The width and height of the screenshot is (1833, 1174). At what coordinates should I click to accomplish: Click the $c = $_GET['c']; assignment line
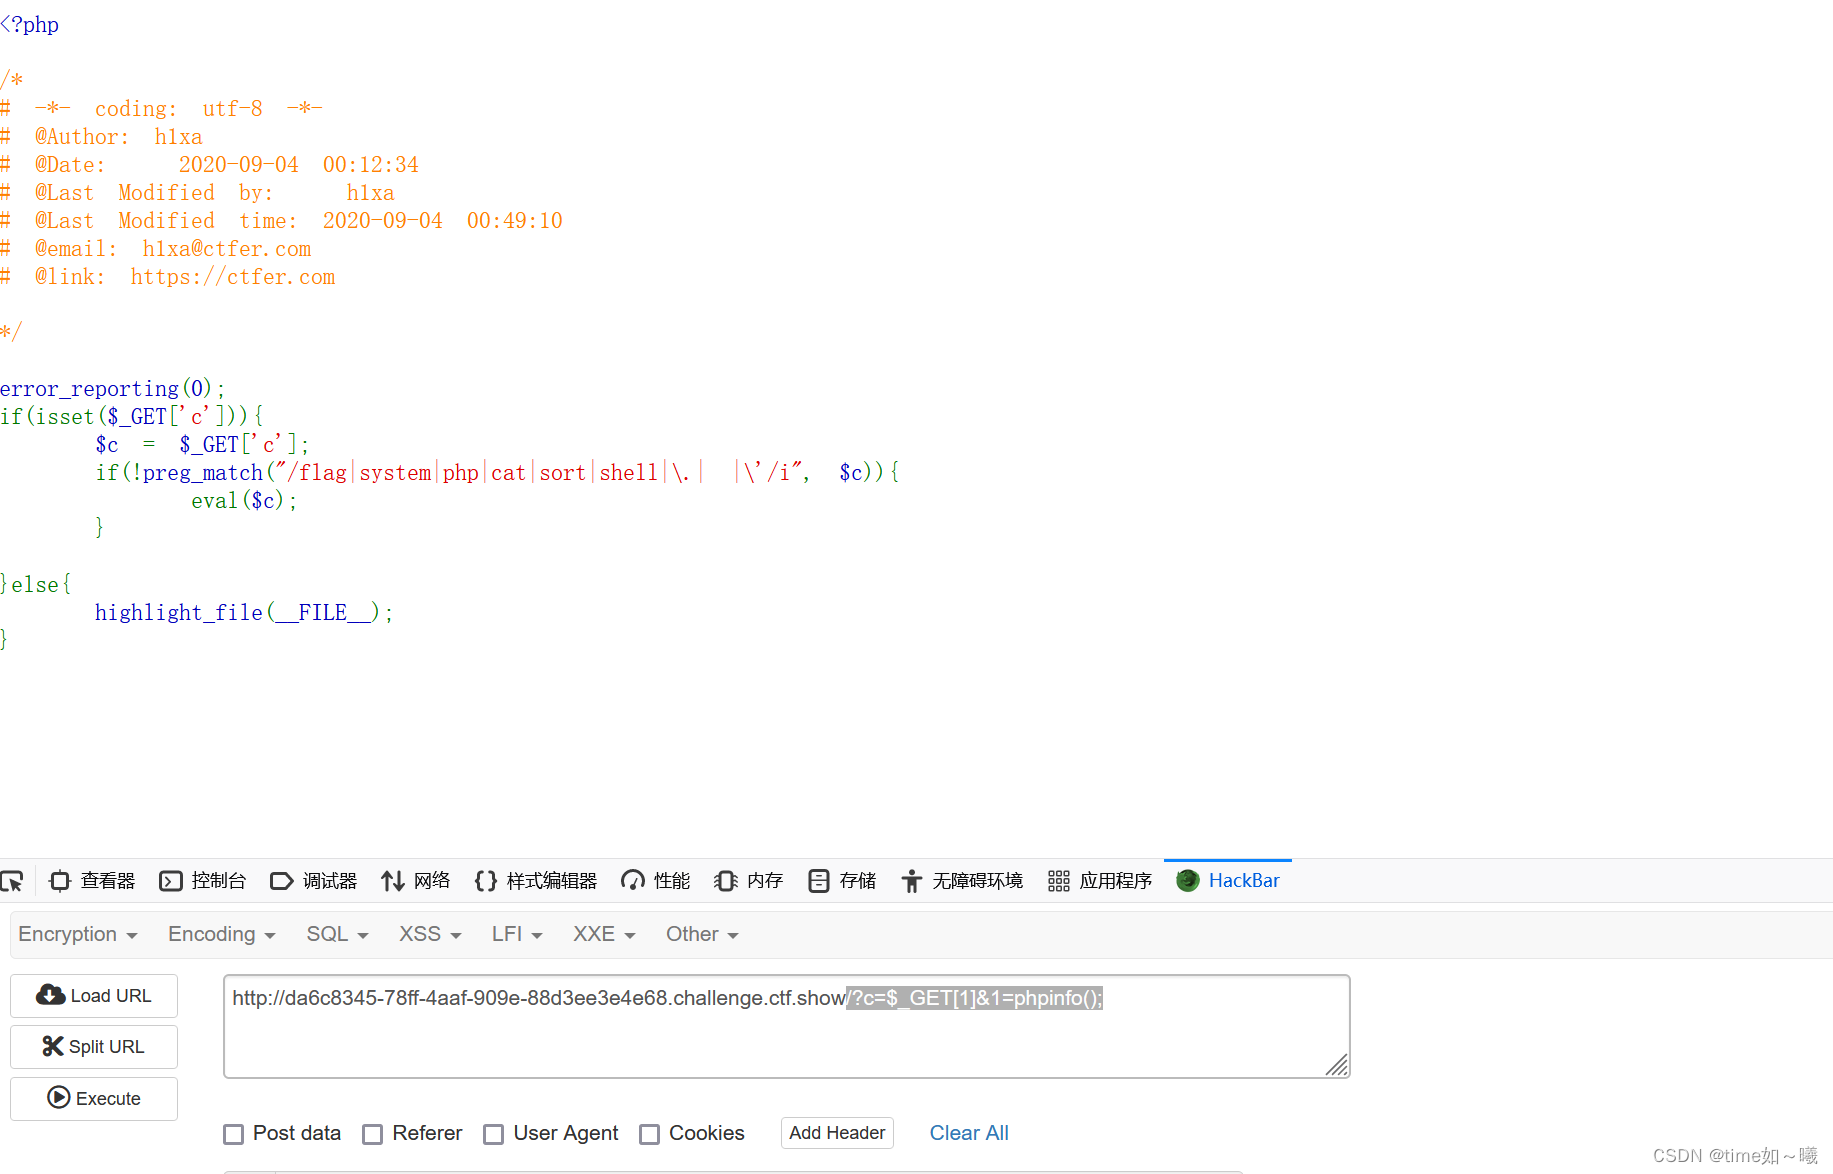point(203,444)
